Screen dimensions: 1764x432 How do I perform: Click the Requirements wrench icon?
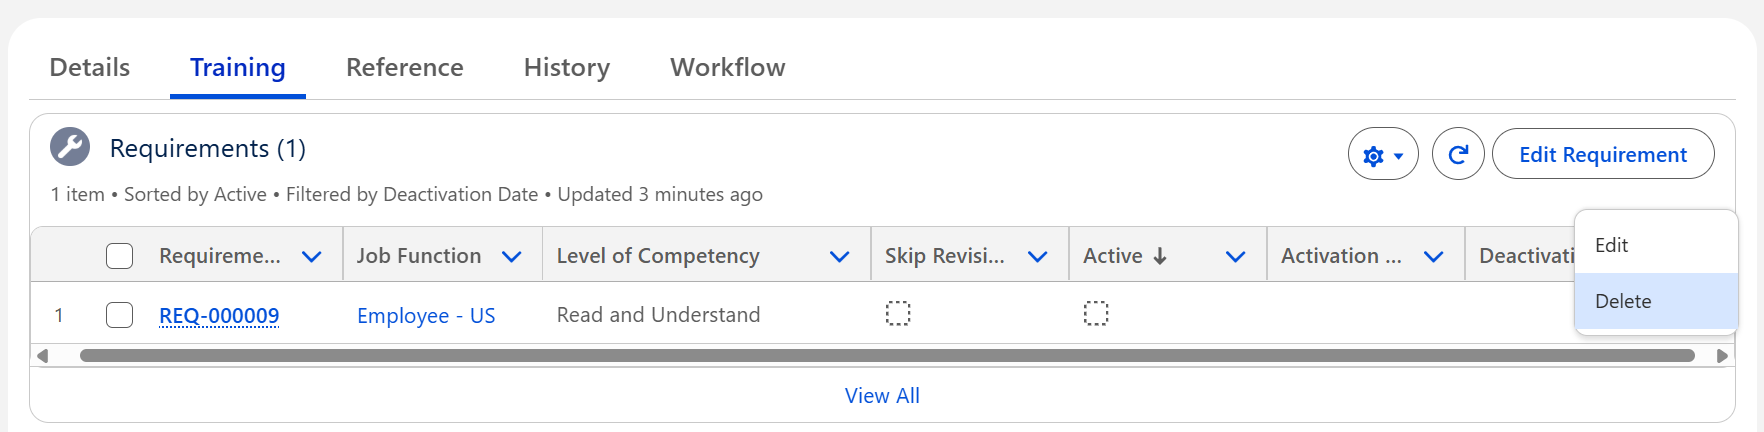coord(70,148)
